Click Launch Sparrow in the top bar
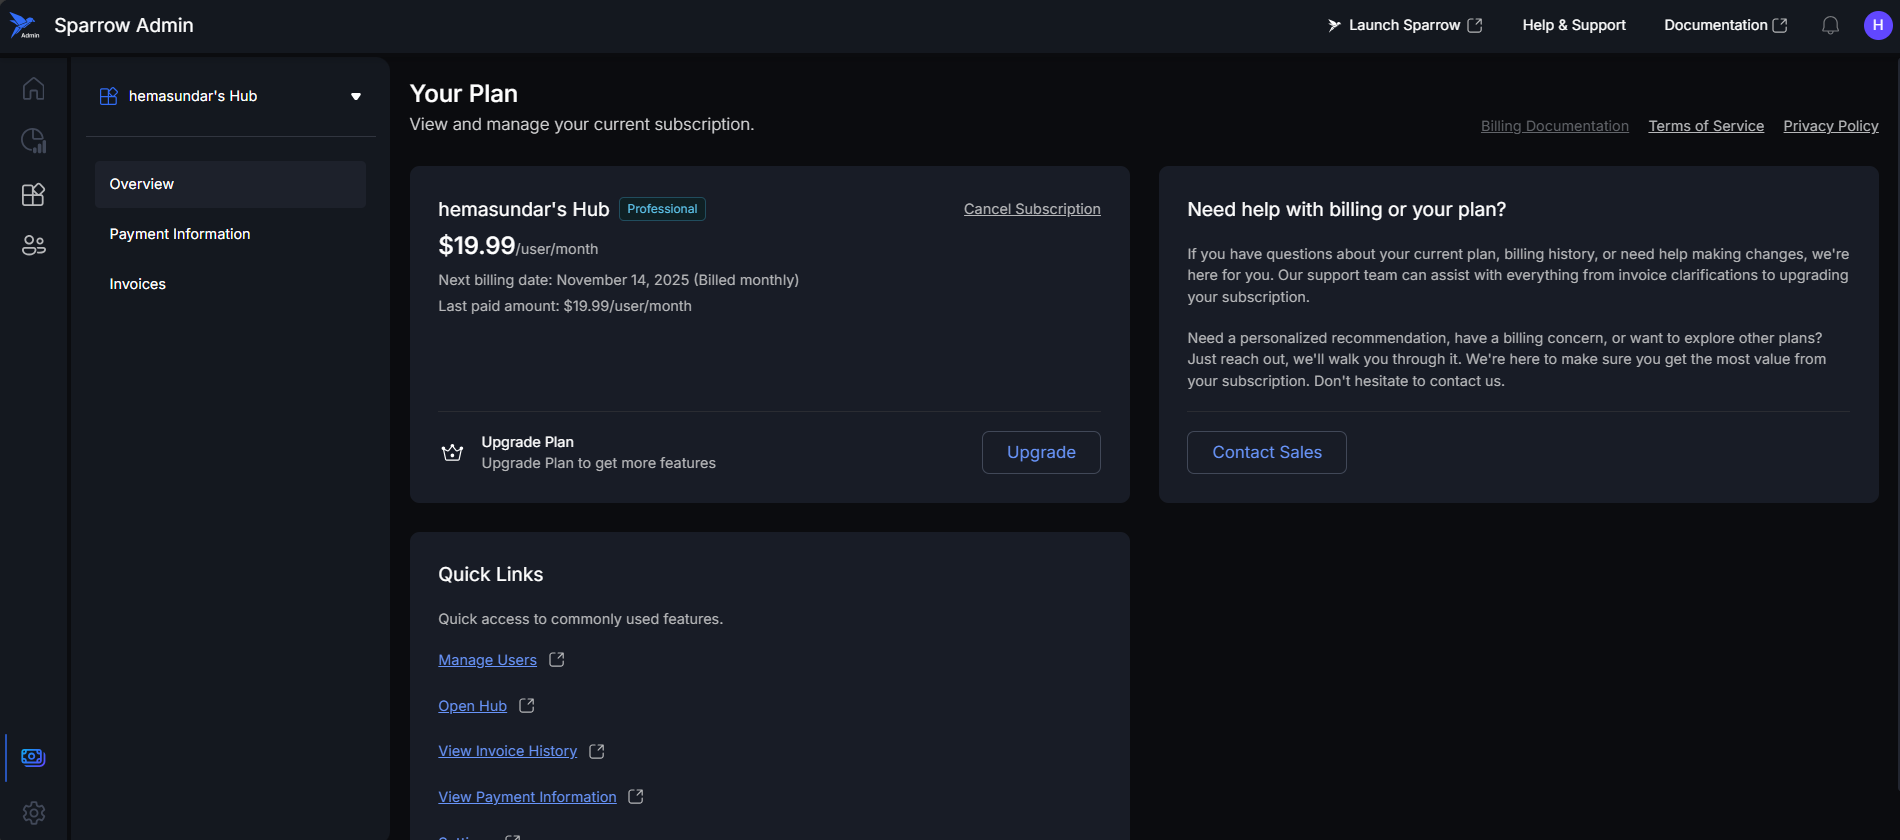 [1404, 26]
